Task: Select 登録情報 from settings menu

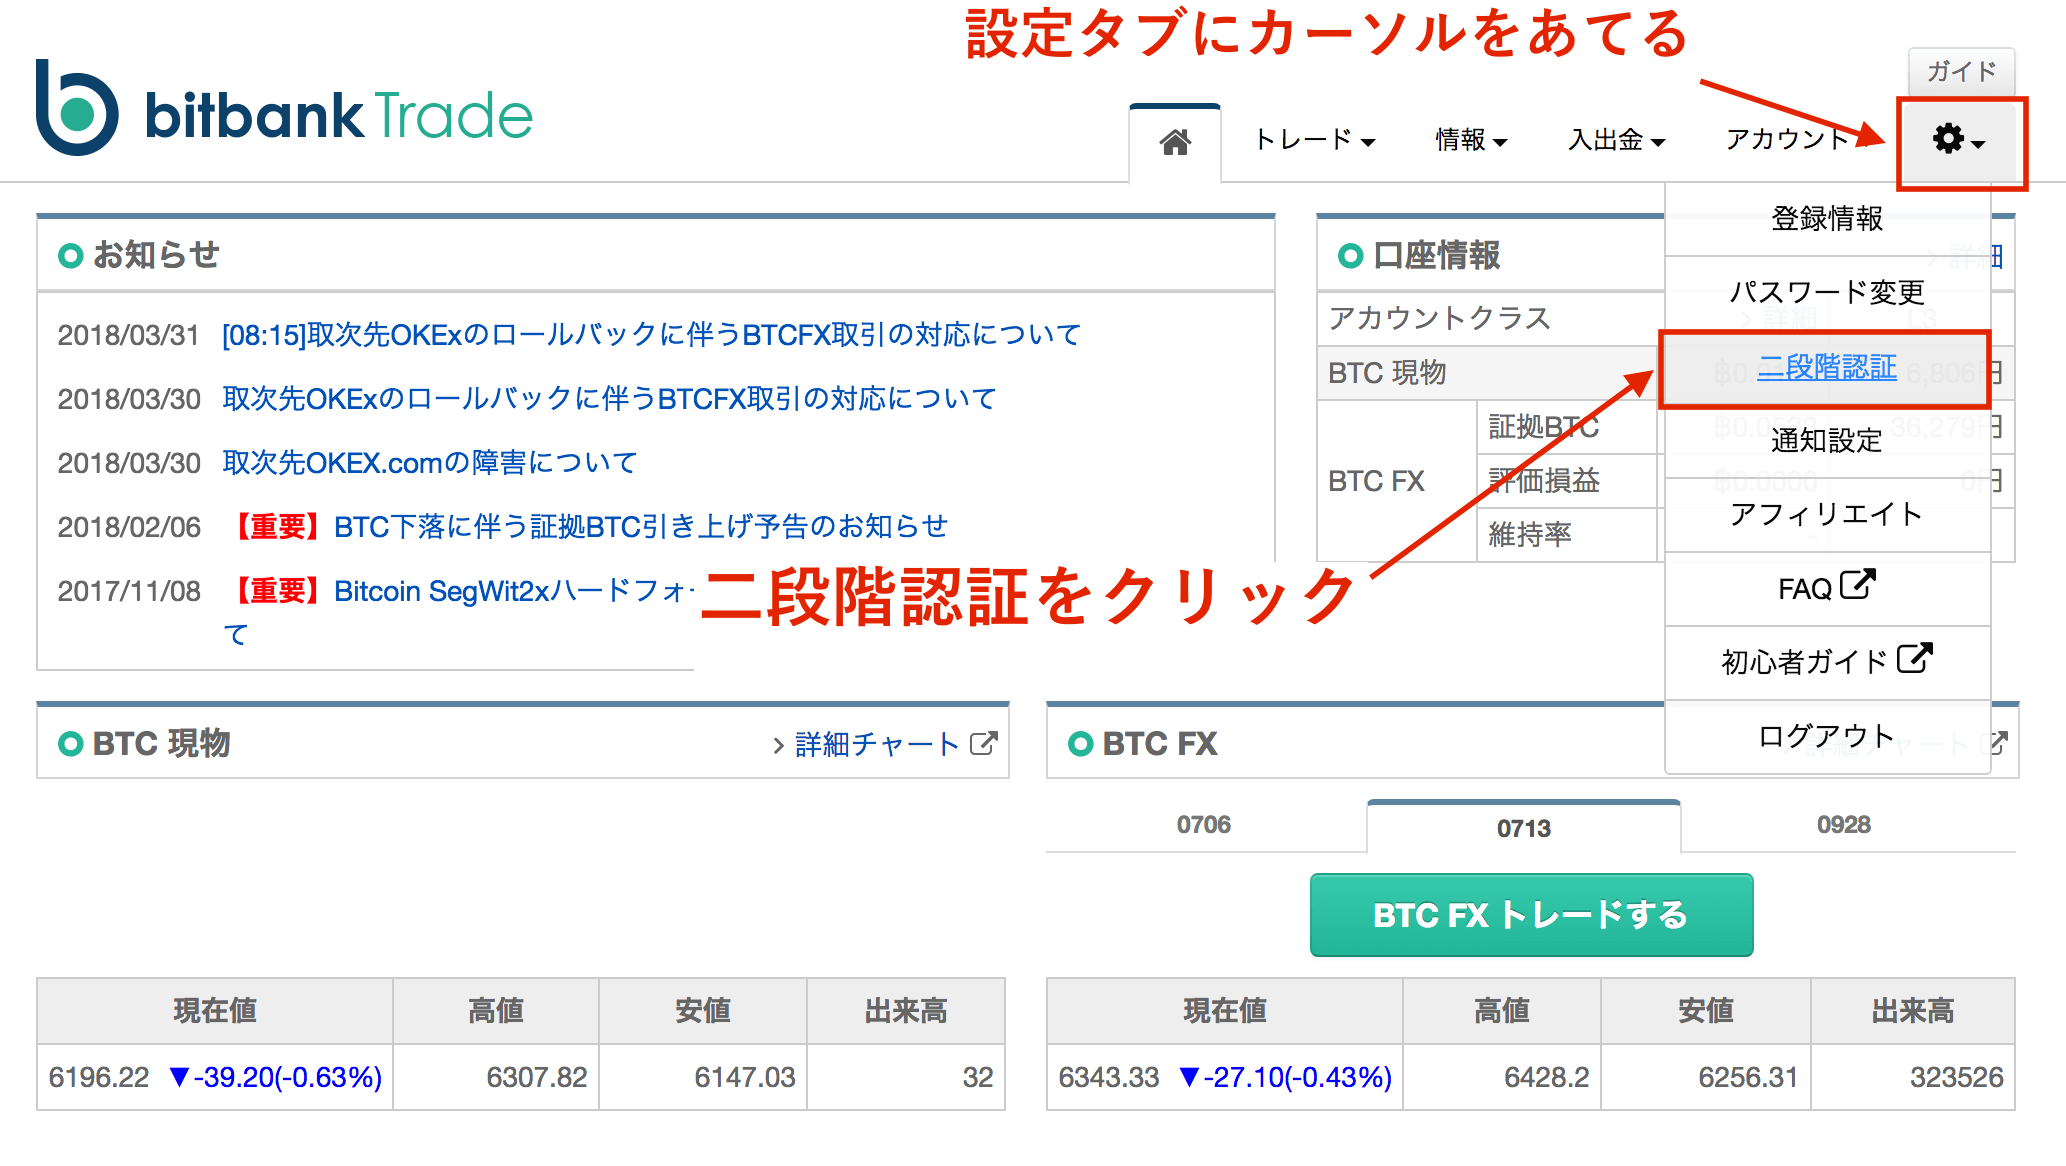Action: [1827, 219]
